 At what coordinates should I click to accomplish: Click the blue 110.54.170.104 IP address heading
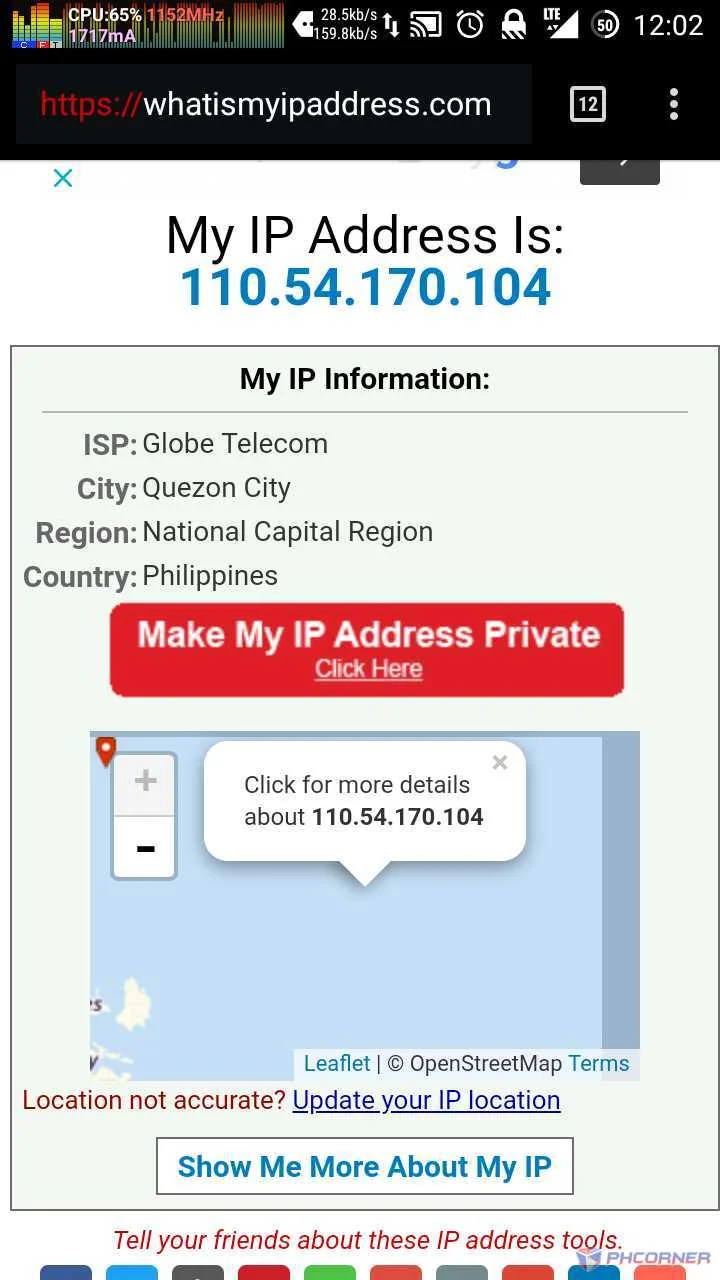coord(366,288)
